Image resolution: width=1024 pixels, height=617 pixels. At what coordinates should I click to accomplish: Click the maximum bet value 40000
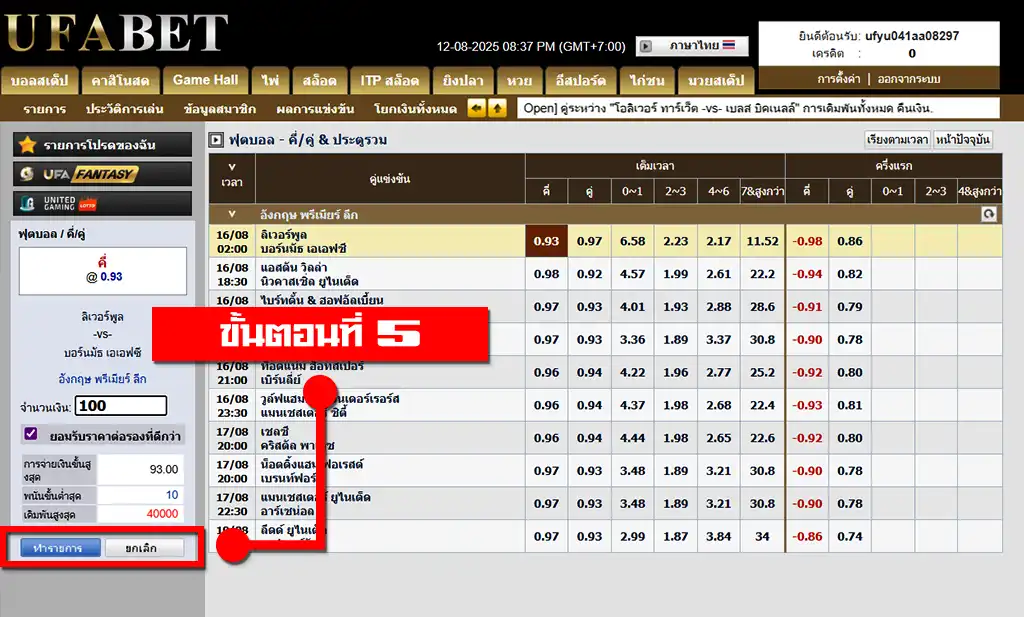coord(162,514)
